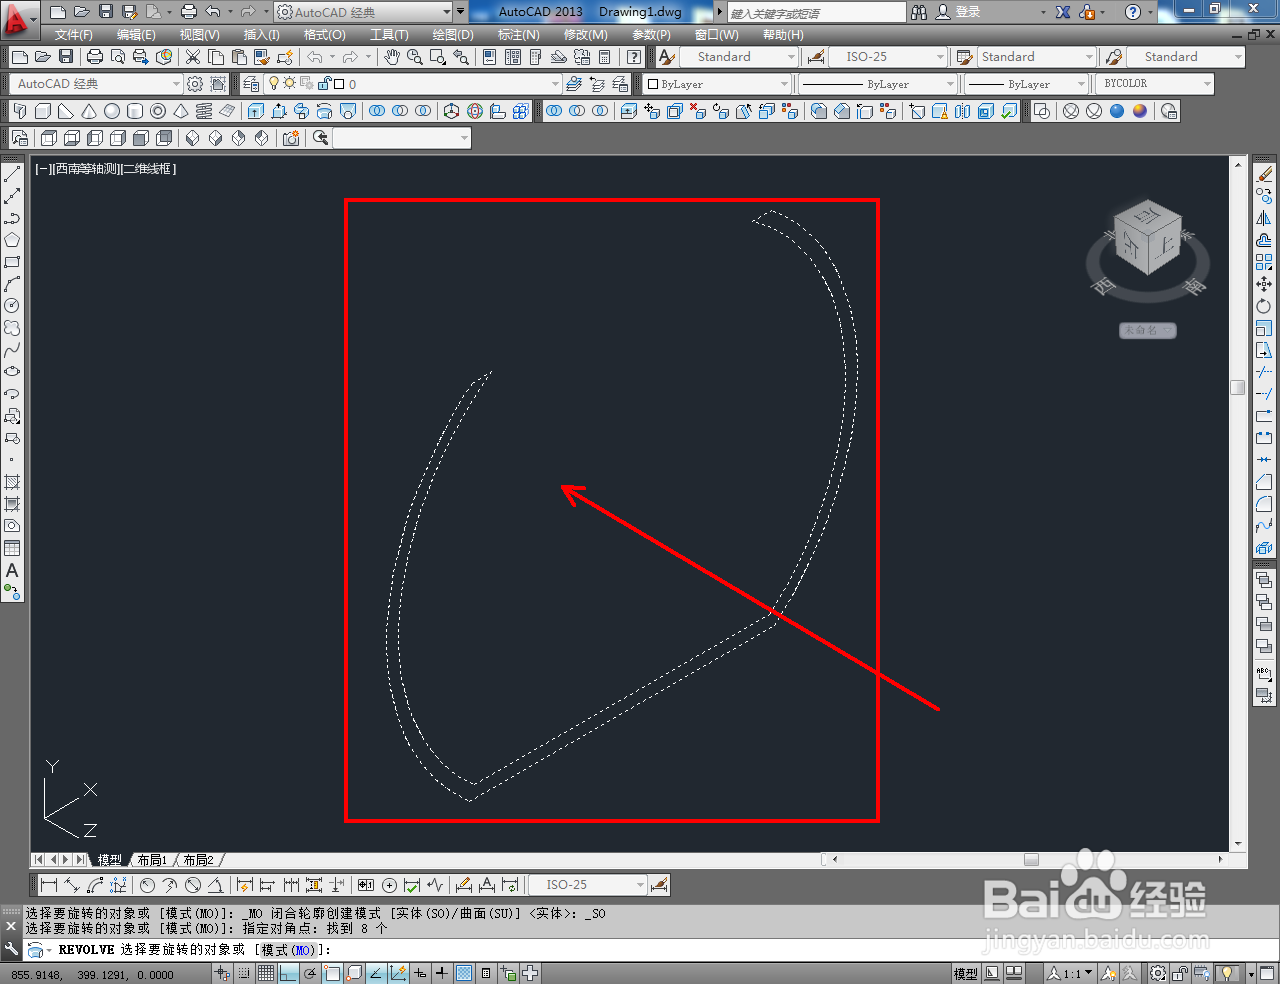1280x984 pixels.
Task: Open the multileader style Standard dropdown
Action: pos(1238,57)
